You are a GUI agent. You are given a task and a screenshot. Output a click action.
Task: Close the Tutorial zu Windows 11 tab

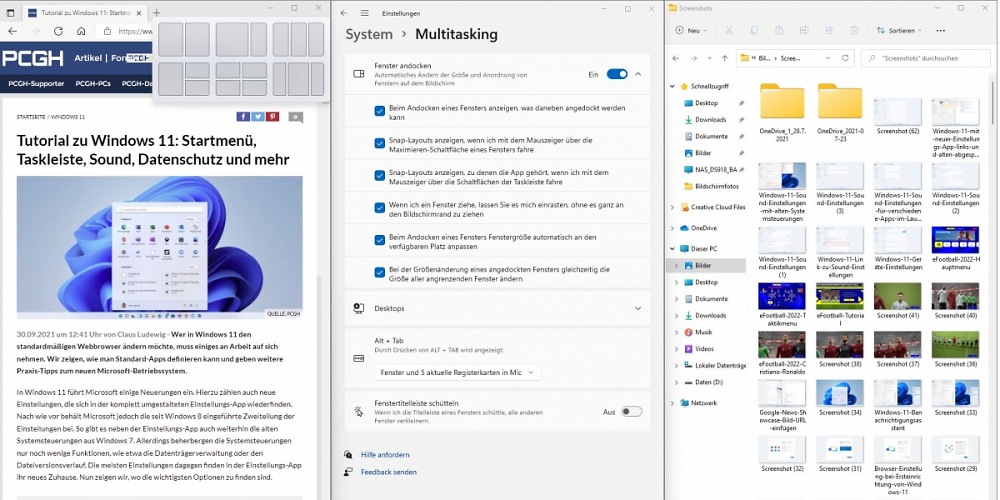tap(140, 12)
